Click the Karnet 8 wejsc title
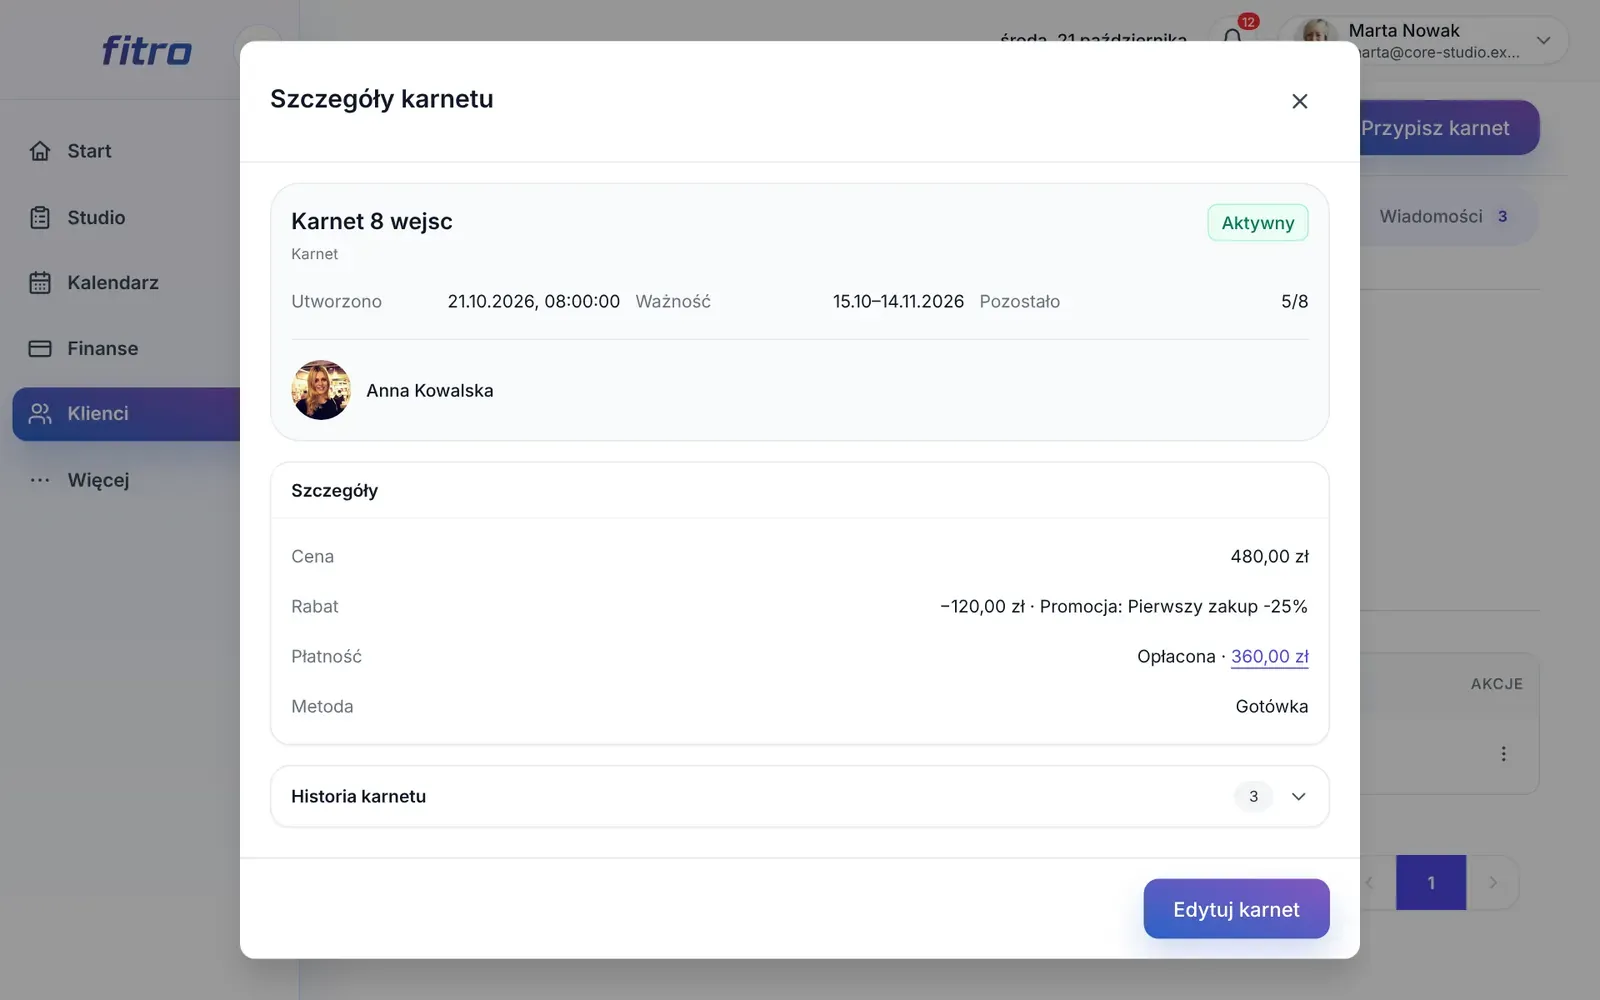Screen dimensions: 1600x1000 point(372,221)
